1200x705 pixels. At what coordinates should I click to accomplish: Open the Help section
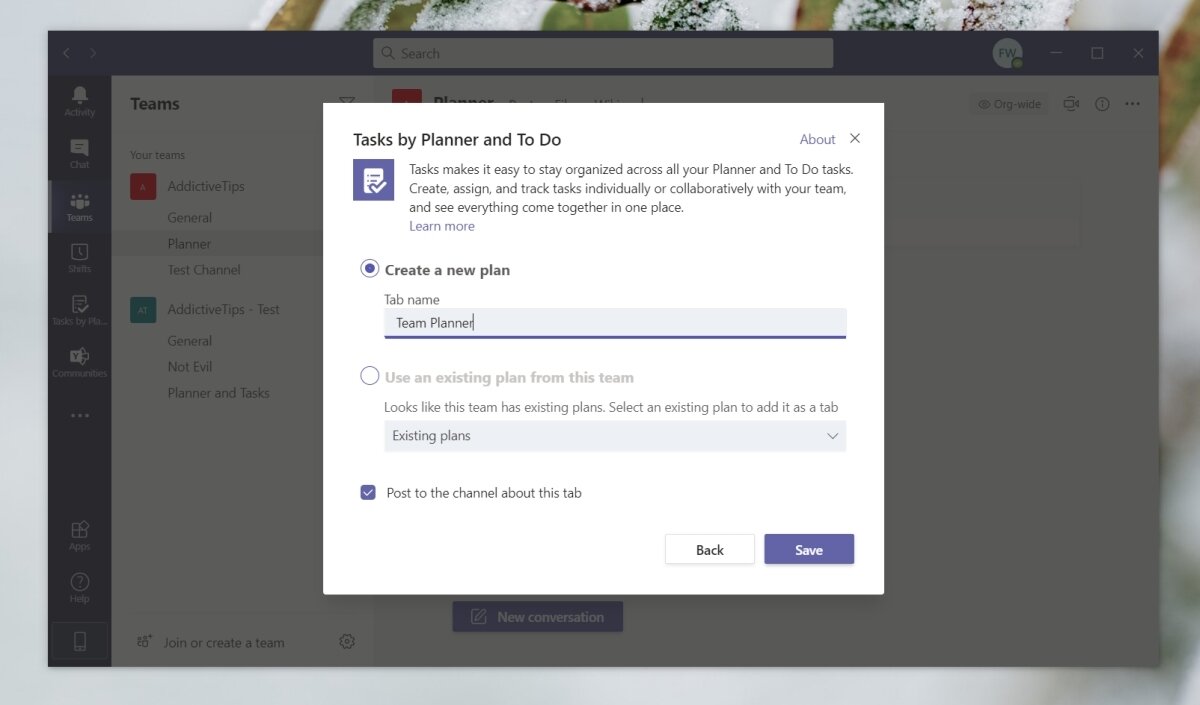[x=79, y=586]
